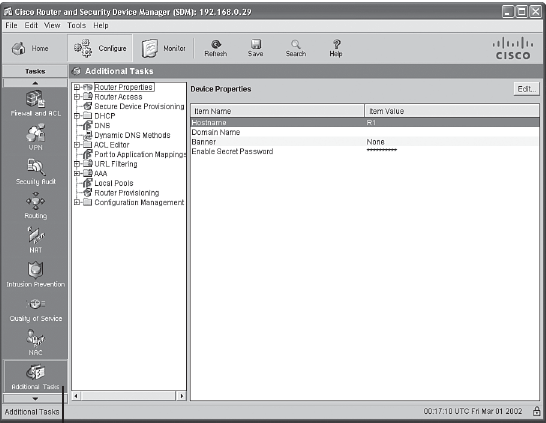Image resolution: width=546 pixels, height=423 pixels.
Task: Open Help from the toolbar
Action: click(336, 48)
